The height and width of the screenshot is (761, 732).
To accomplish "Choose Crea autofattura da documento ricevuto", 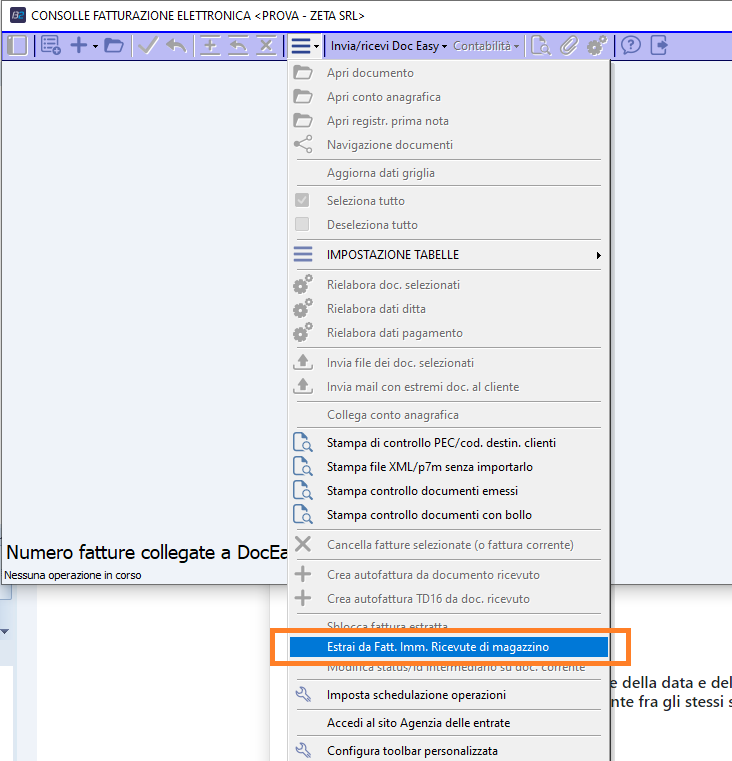I will [449, 575].
